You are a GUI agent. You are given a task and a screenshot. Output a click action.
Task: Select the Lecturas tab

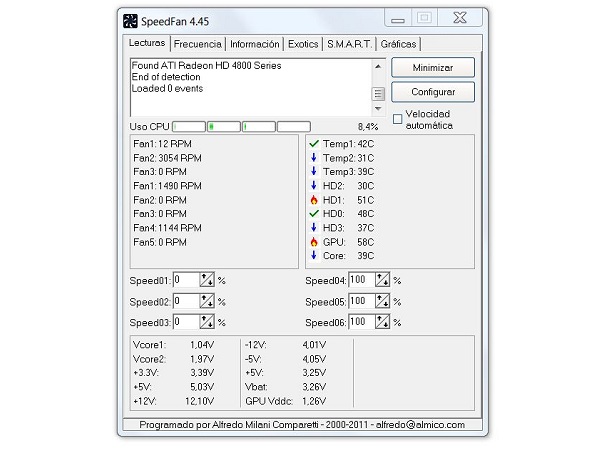(147, 43)
